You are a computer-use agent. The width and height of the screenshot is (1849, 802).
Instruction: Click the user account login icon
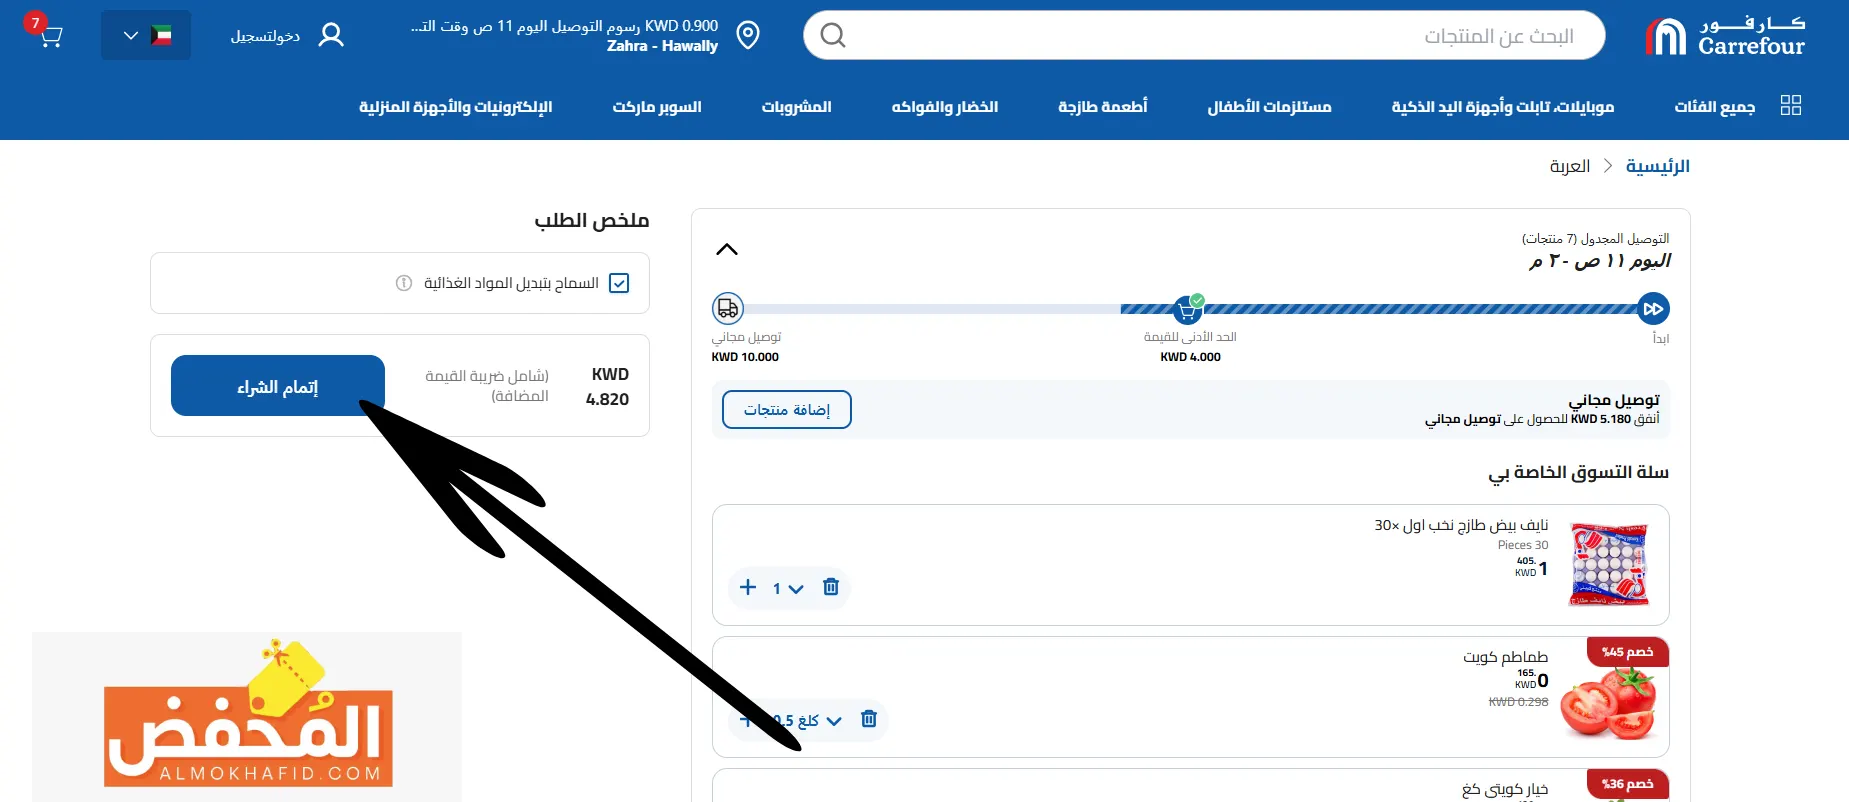click(x=331, y=36)
